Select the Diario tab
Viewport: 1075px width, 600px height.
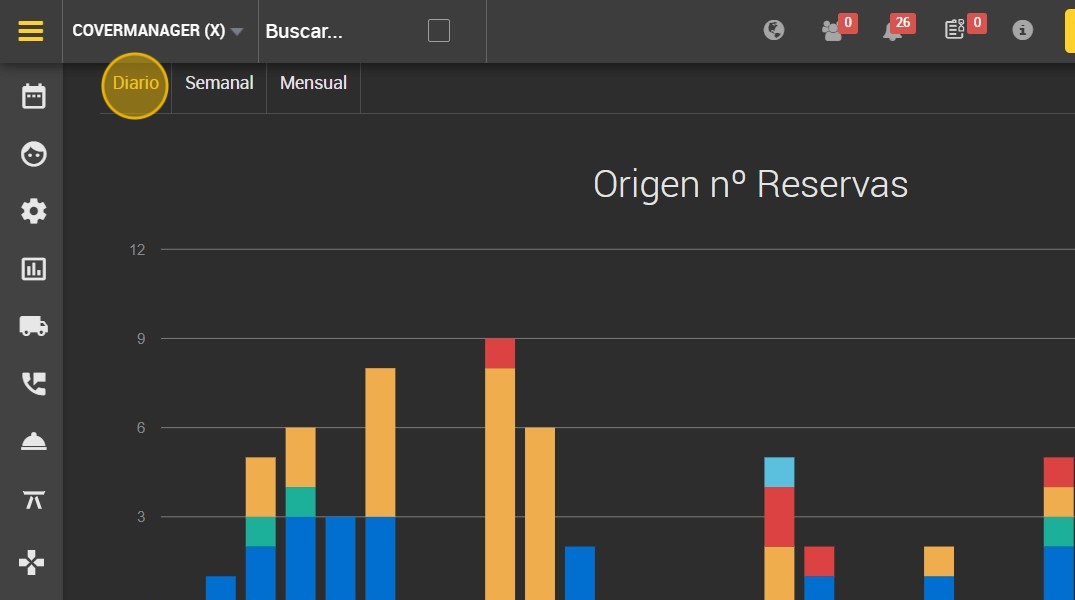click(135, 83)
